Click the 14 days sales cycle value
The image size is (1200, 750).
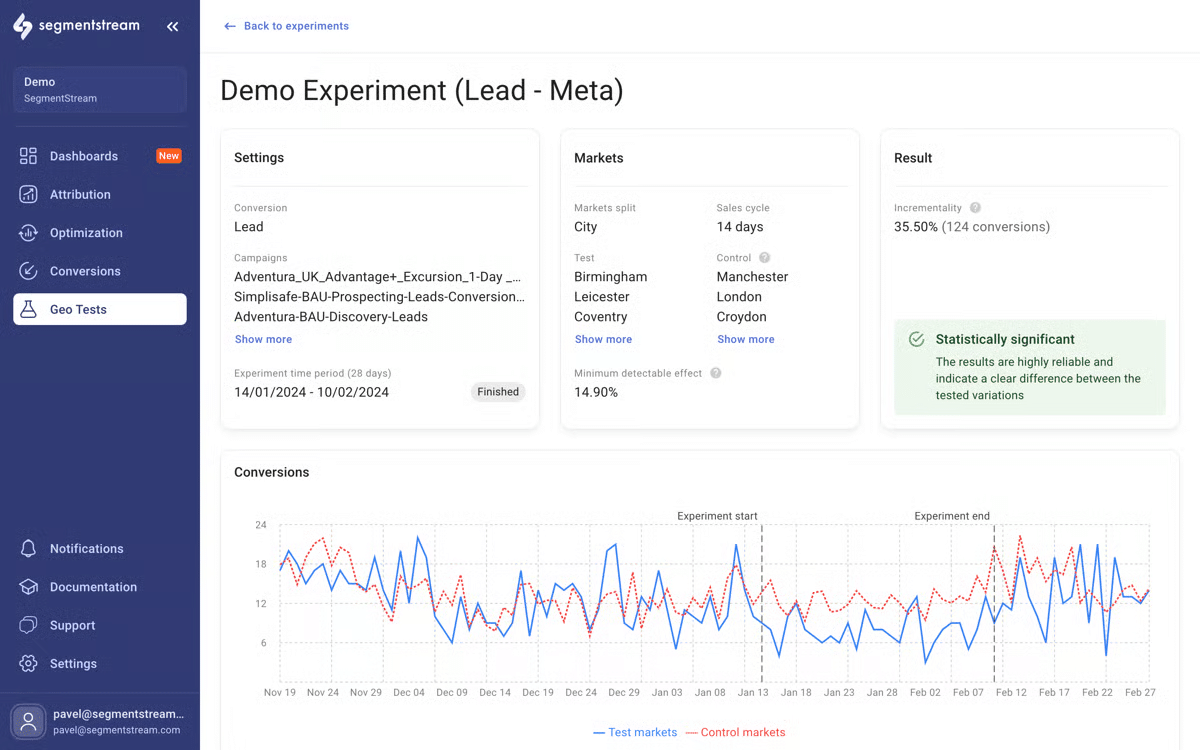pos(740,227)
